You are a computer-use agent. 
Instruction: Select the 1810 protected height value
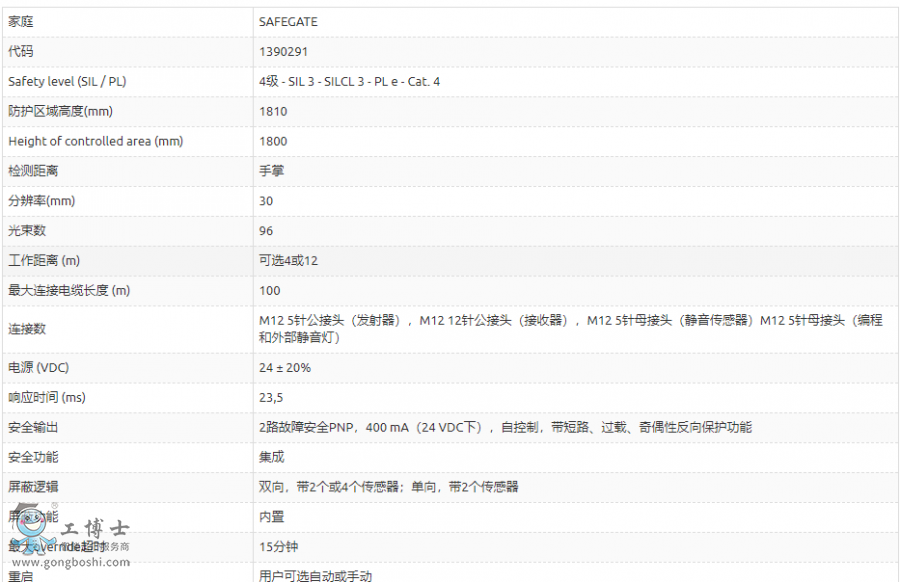tap(273, 111)
